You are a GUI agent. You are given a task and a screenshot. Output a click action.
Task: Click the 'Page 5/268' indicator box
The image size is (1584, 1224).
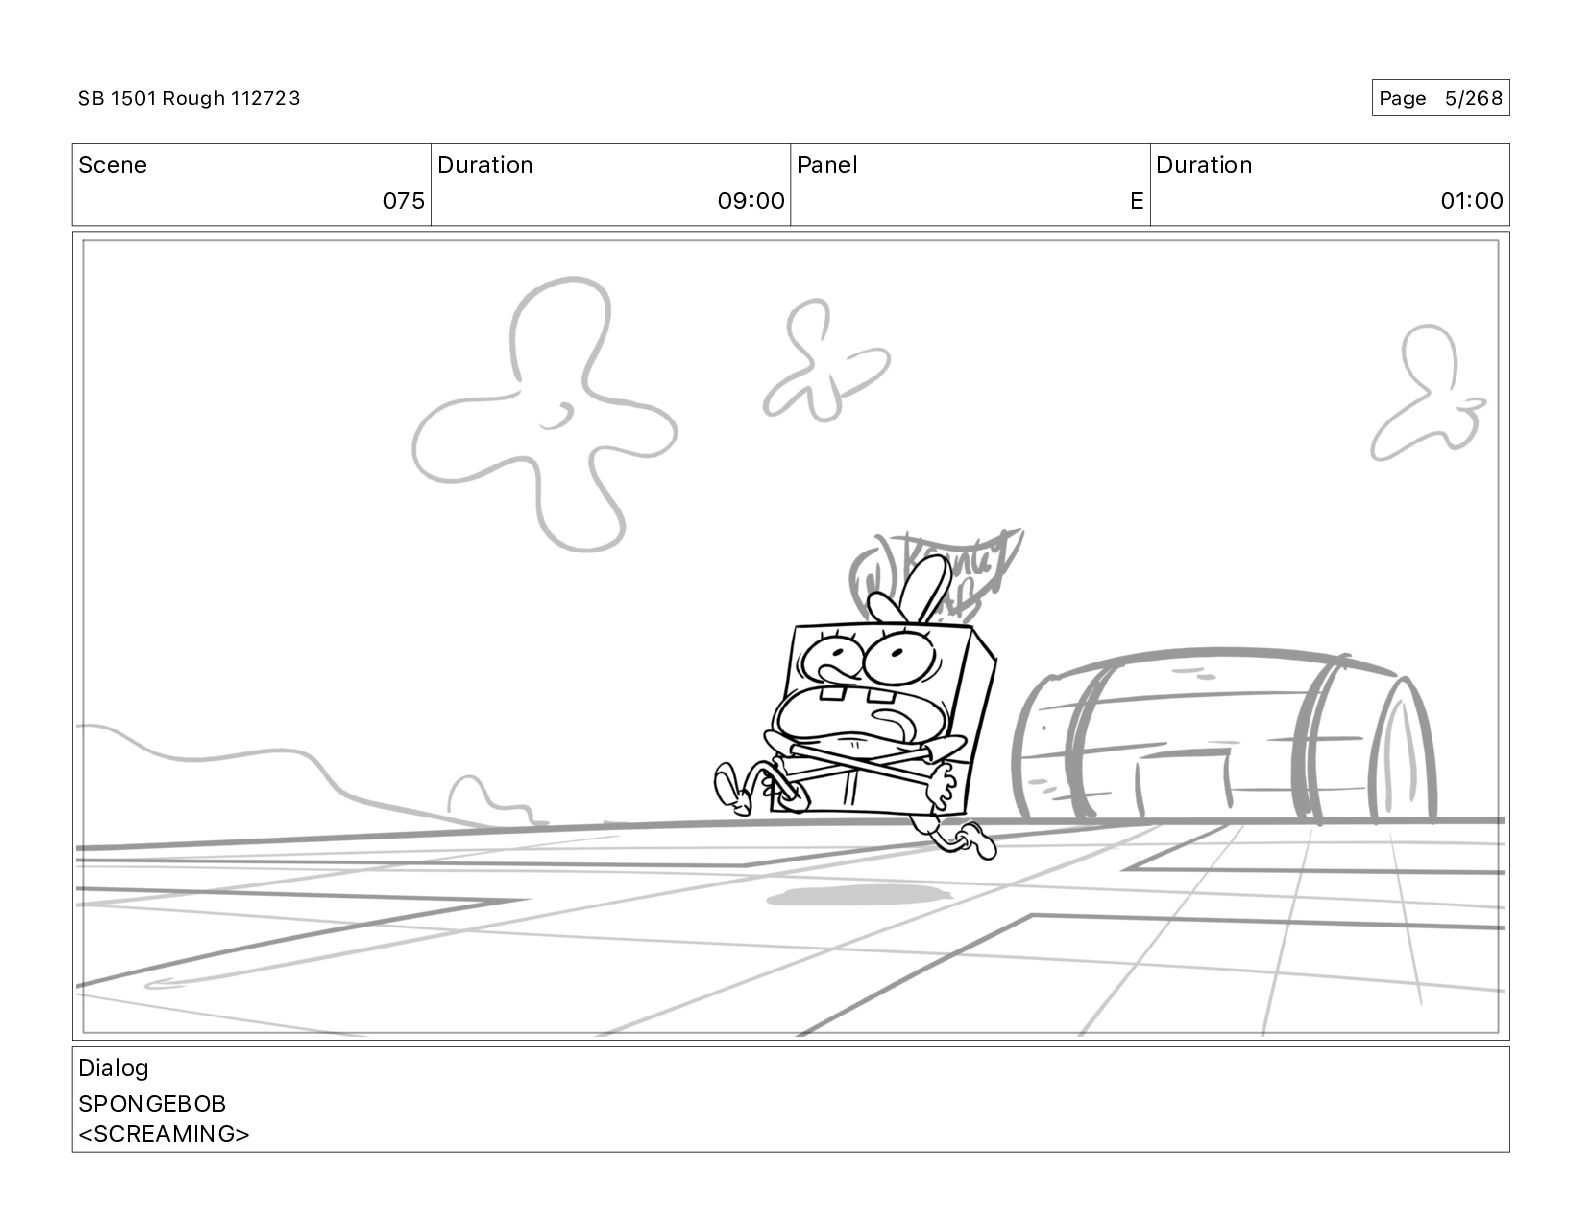(x=1440, y=98)
